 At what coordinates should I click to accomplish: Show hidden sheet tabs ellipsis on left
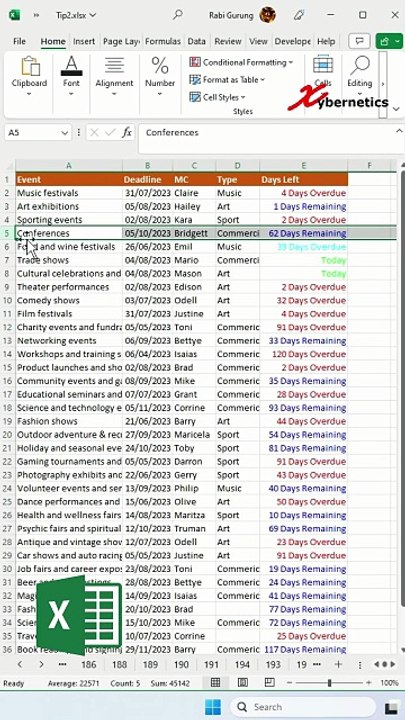click(x=62, y=664)
